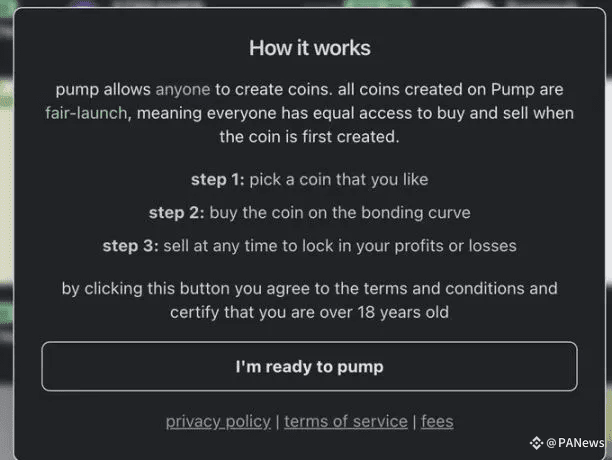Click the highlighted word "anyone"
612x460 pixels.
point(183,90)
